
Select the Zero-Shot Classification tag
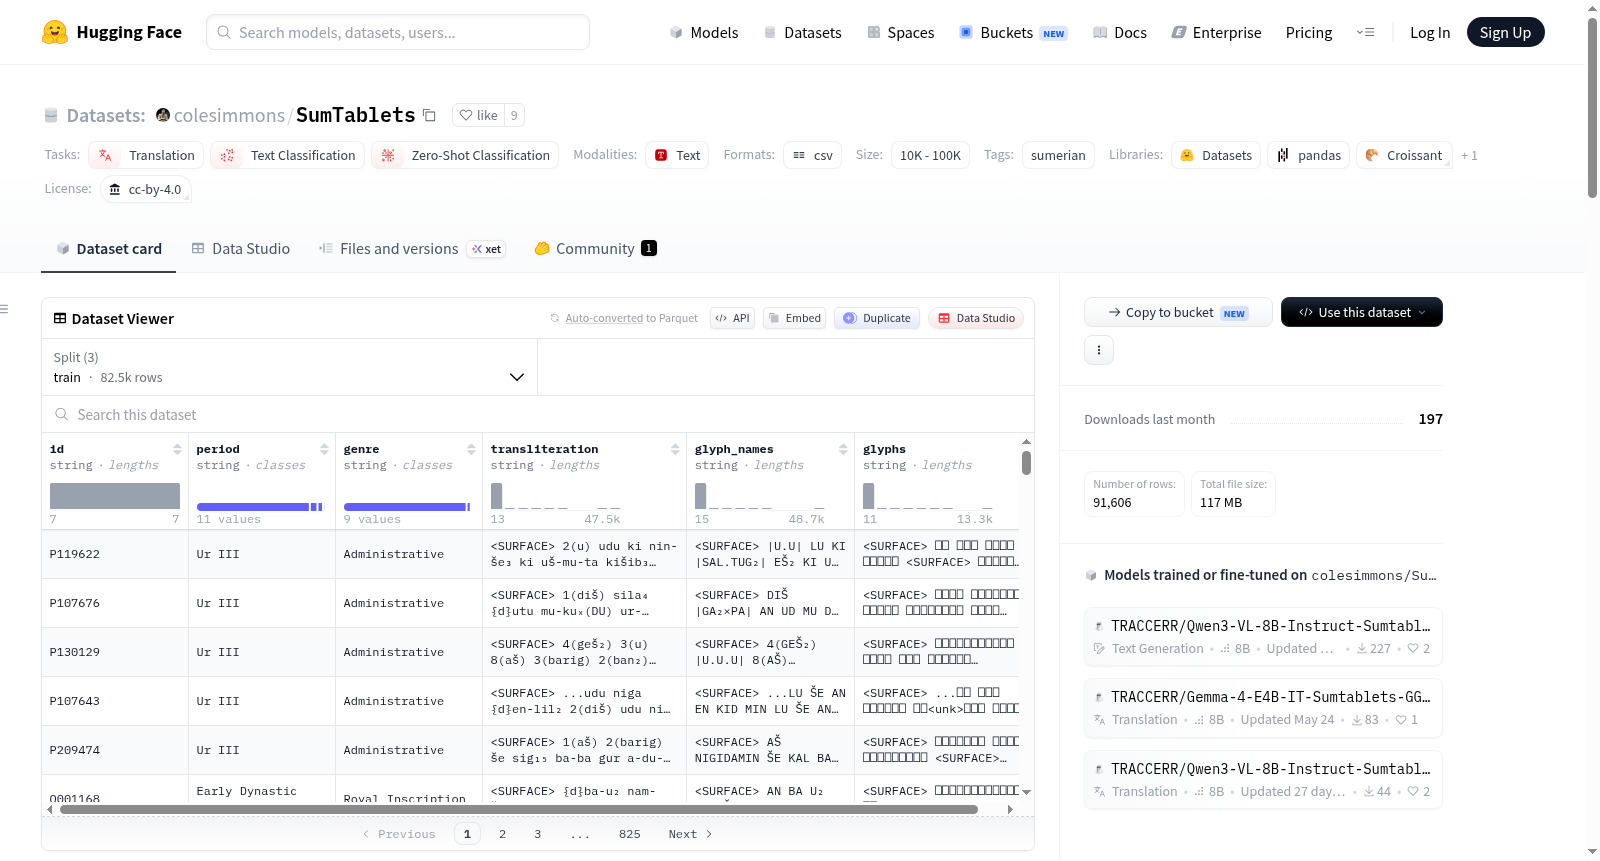click(x=465, y=155)
